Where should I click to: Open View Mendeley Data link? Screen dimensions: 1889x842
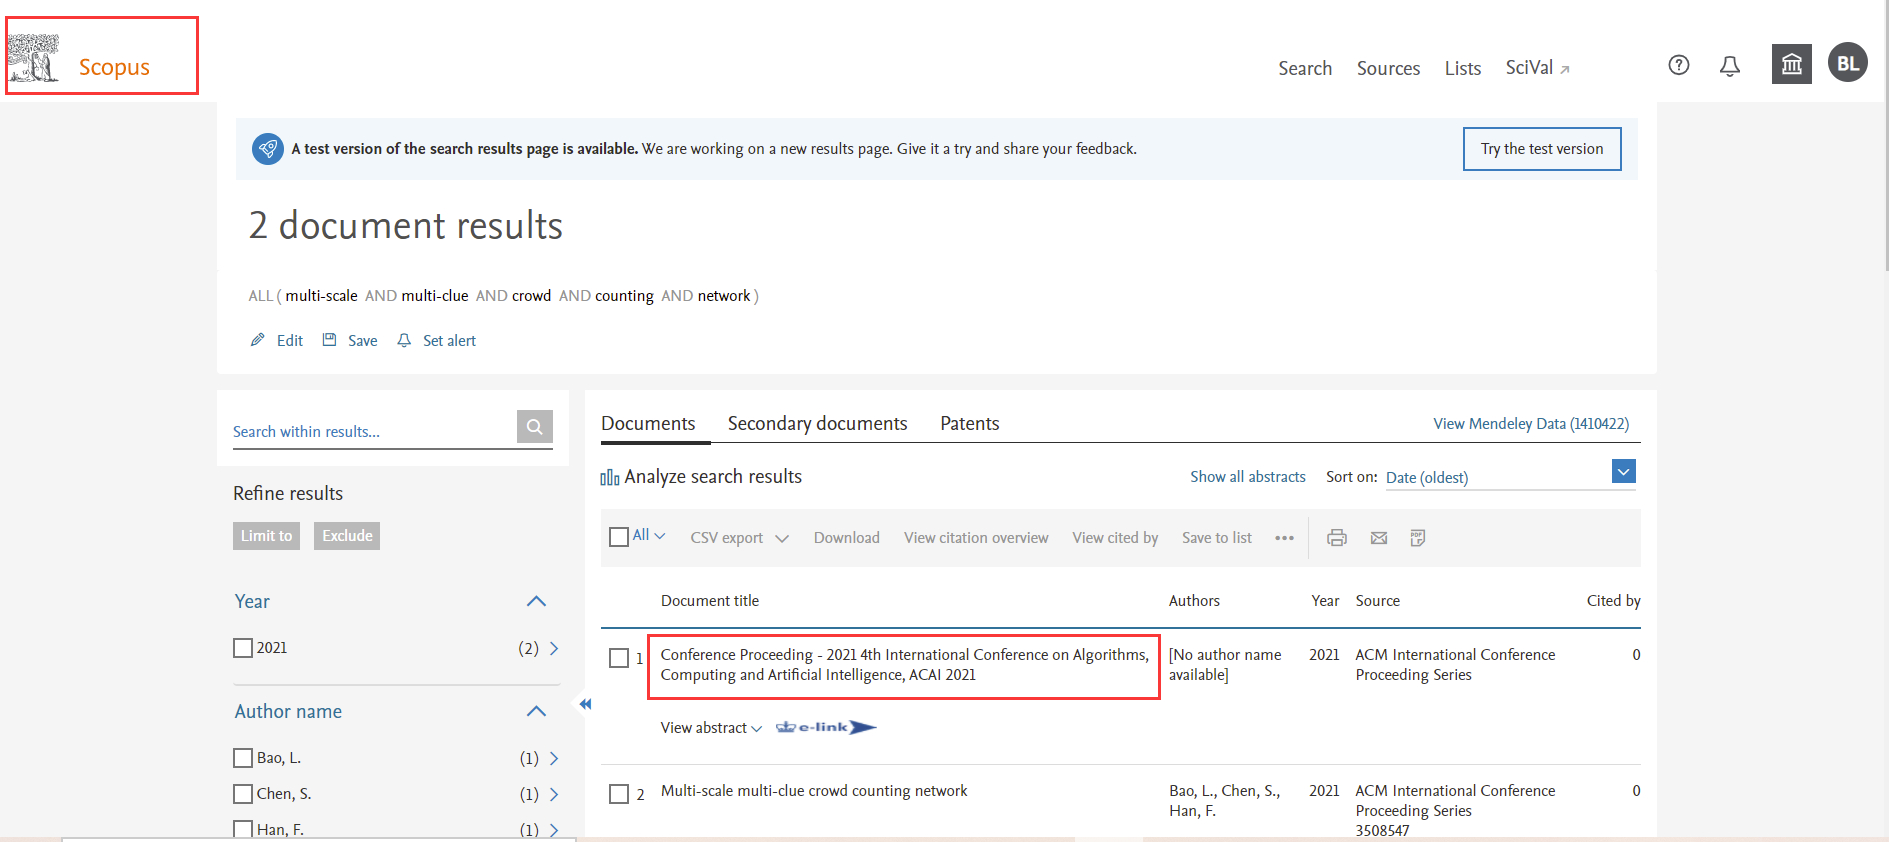pos(1531,424)
